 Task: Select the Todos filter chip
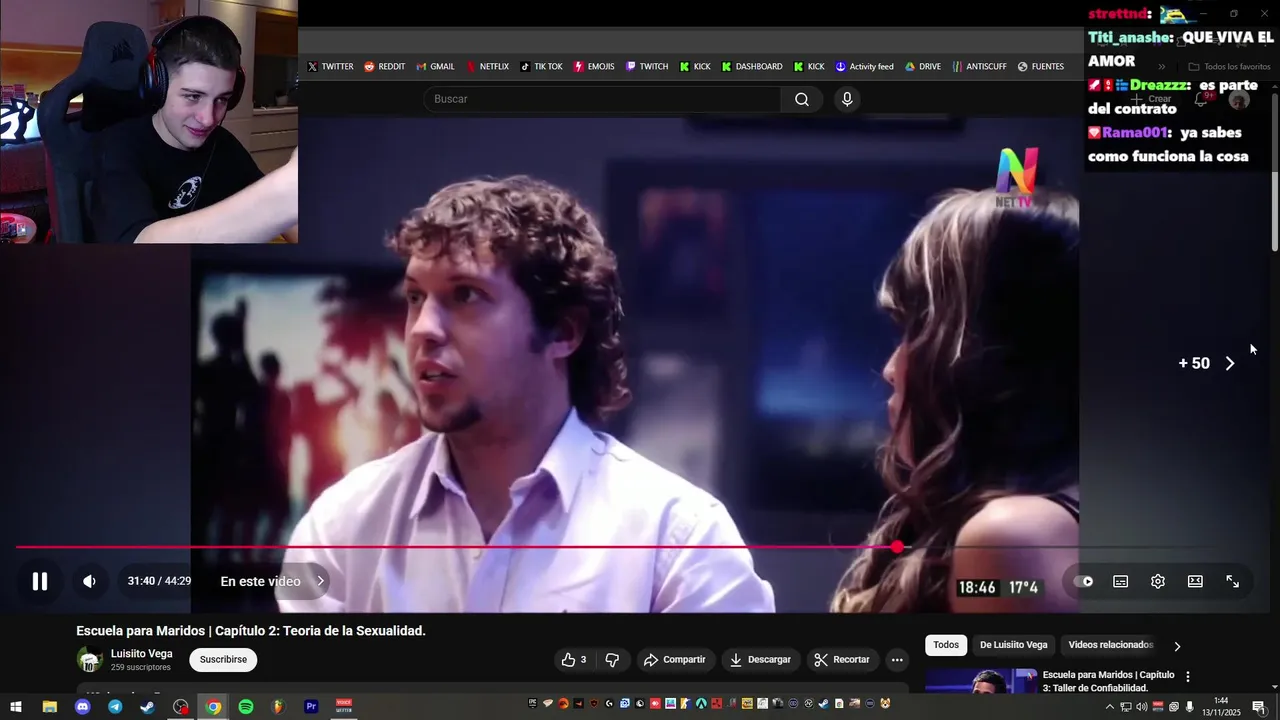pyautogui.click(x=946, y=645)
